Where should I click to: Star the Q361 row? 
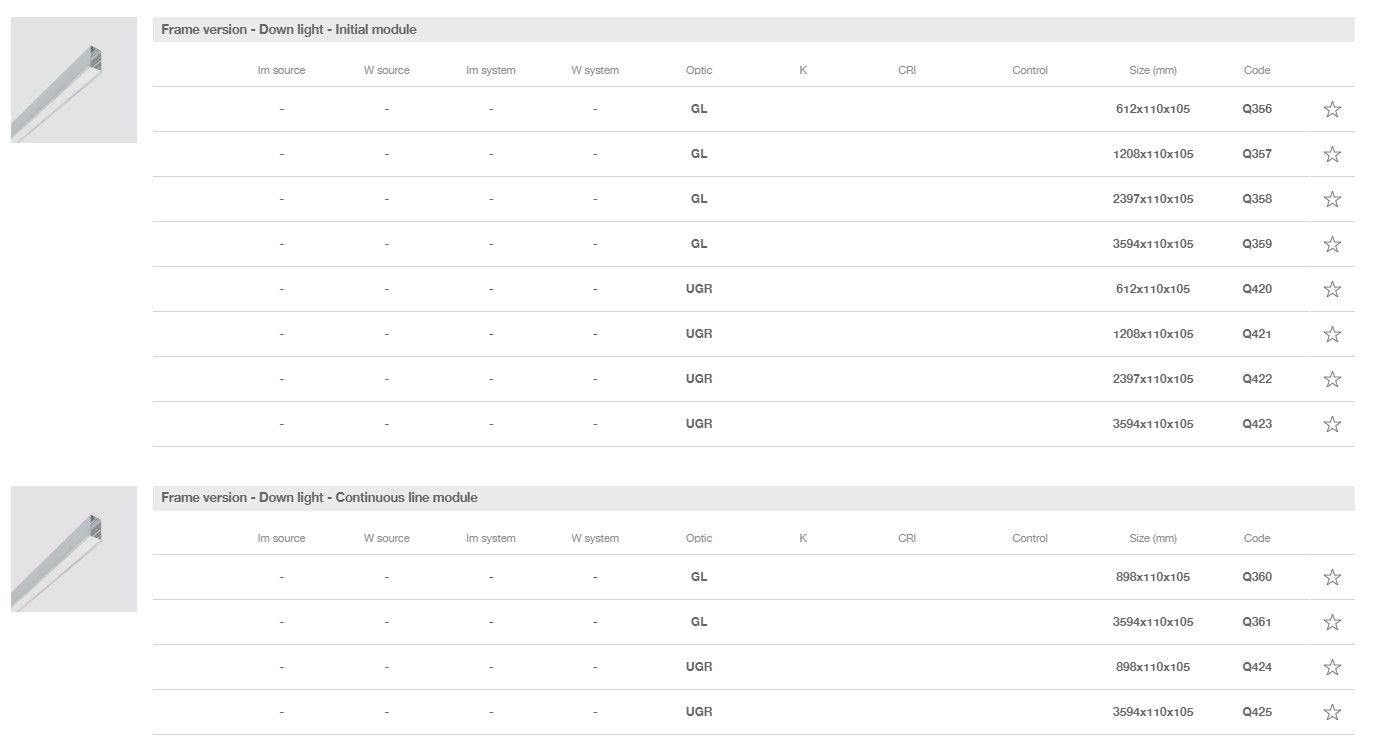[x=1332, y=623]
